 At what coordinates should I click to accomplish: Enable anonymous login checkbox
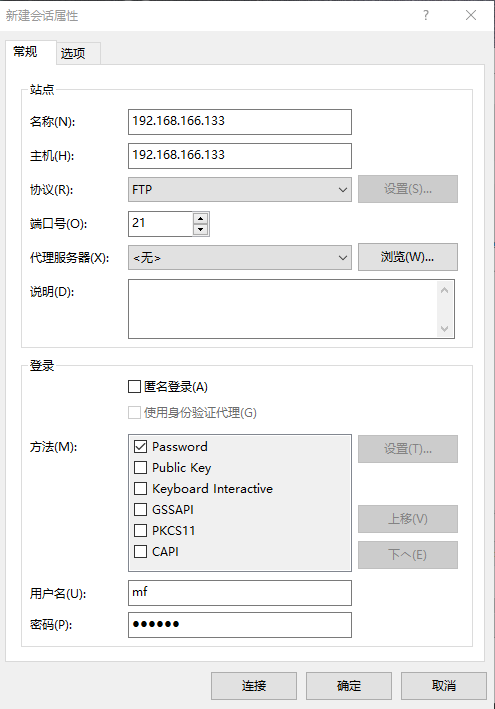(134, 387)
